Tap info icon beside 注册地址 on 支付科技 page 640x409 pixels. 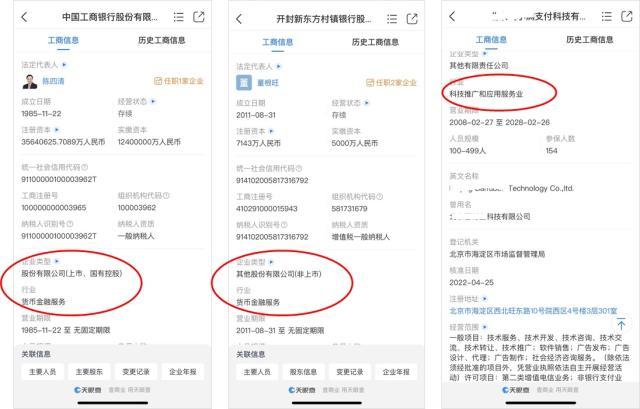tap(484, 299)
